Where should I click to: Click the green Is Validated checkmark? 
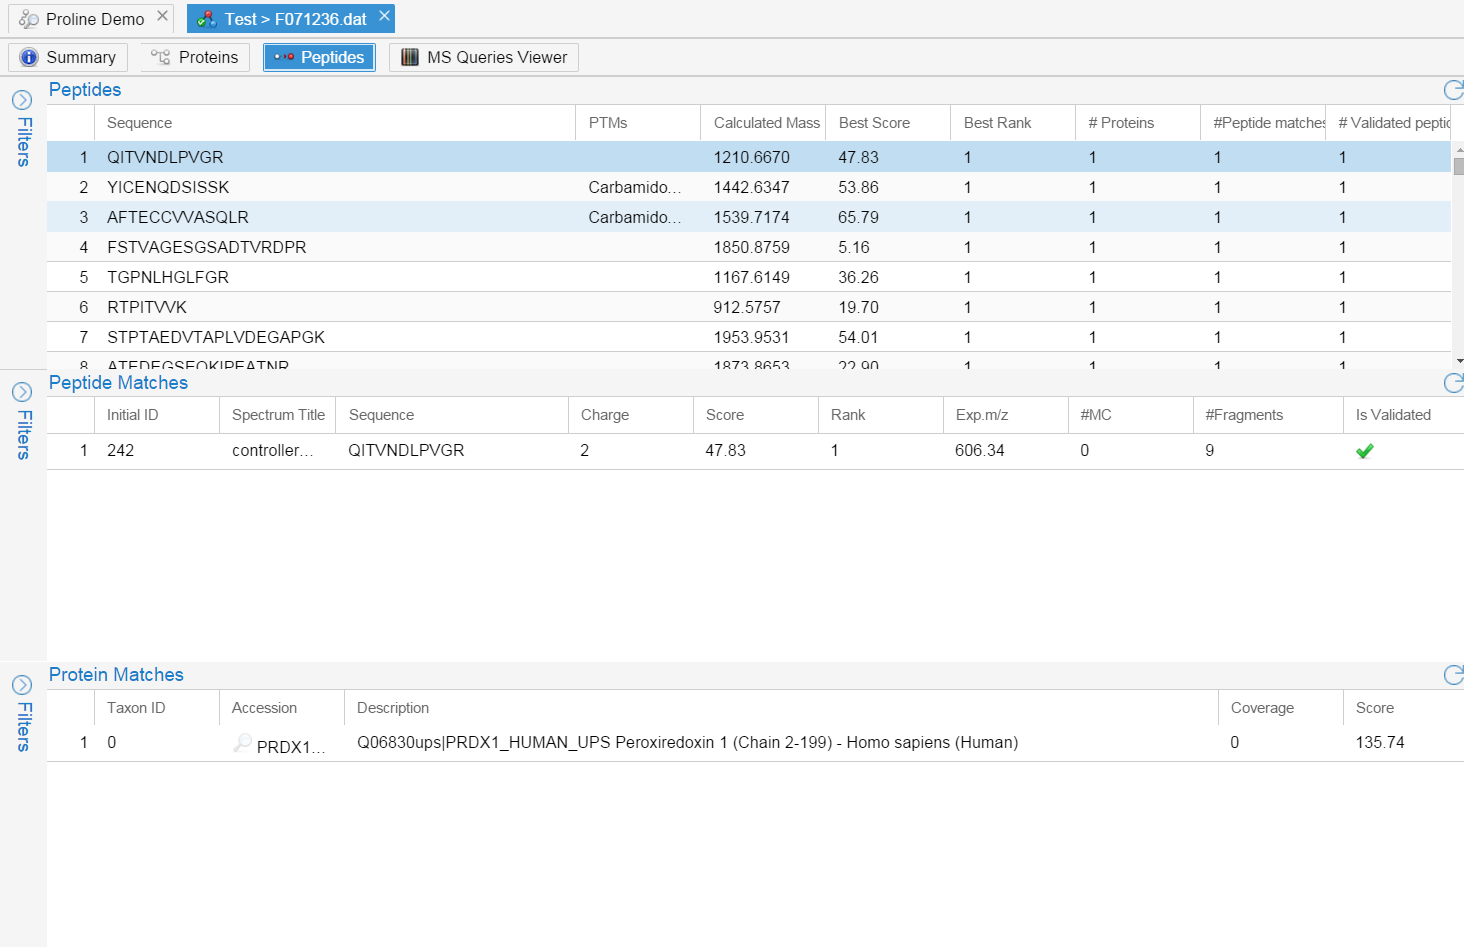point(1364,451)
